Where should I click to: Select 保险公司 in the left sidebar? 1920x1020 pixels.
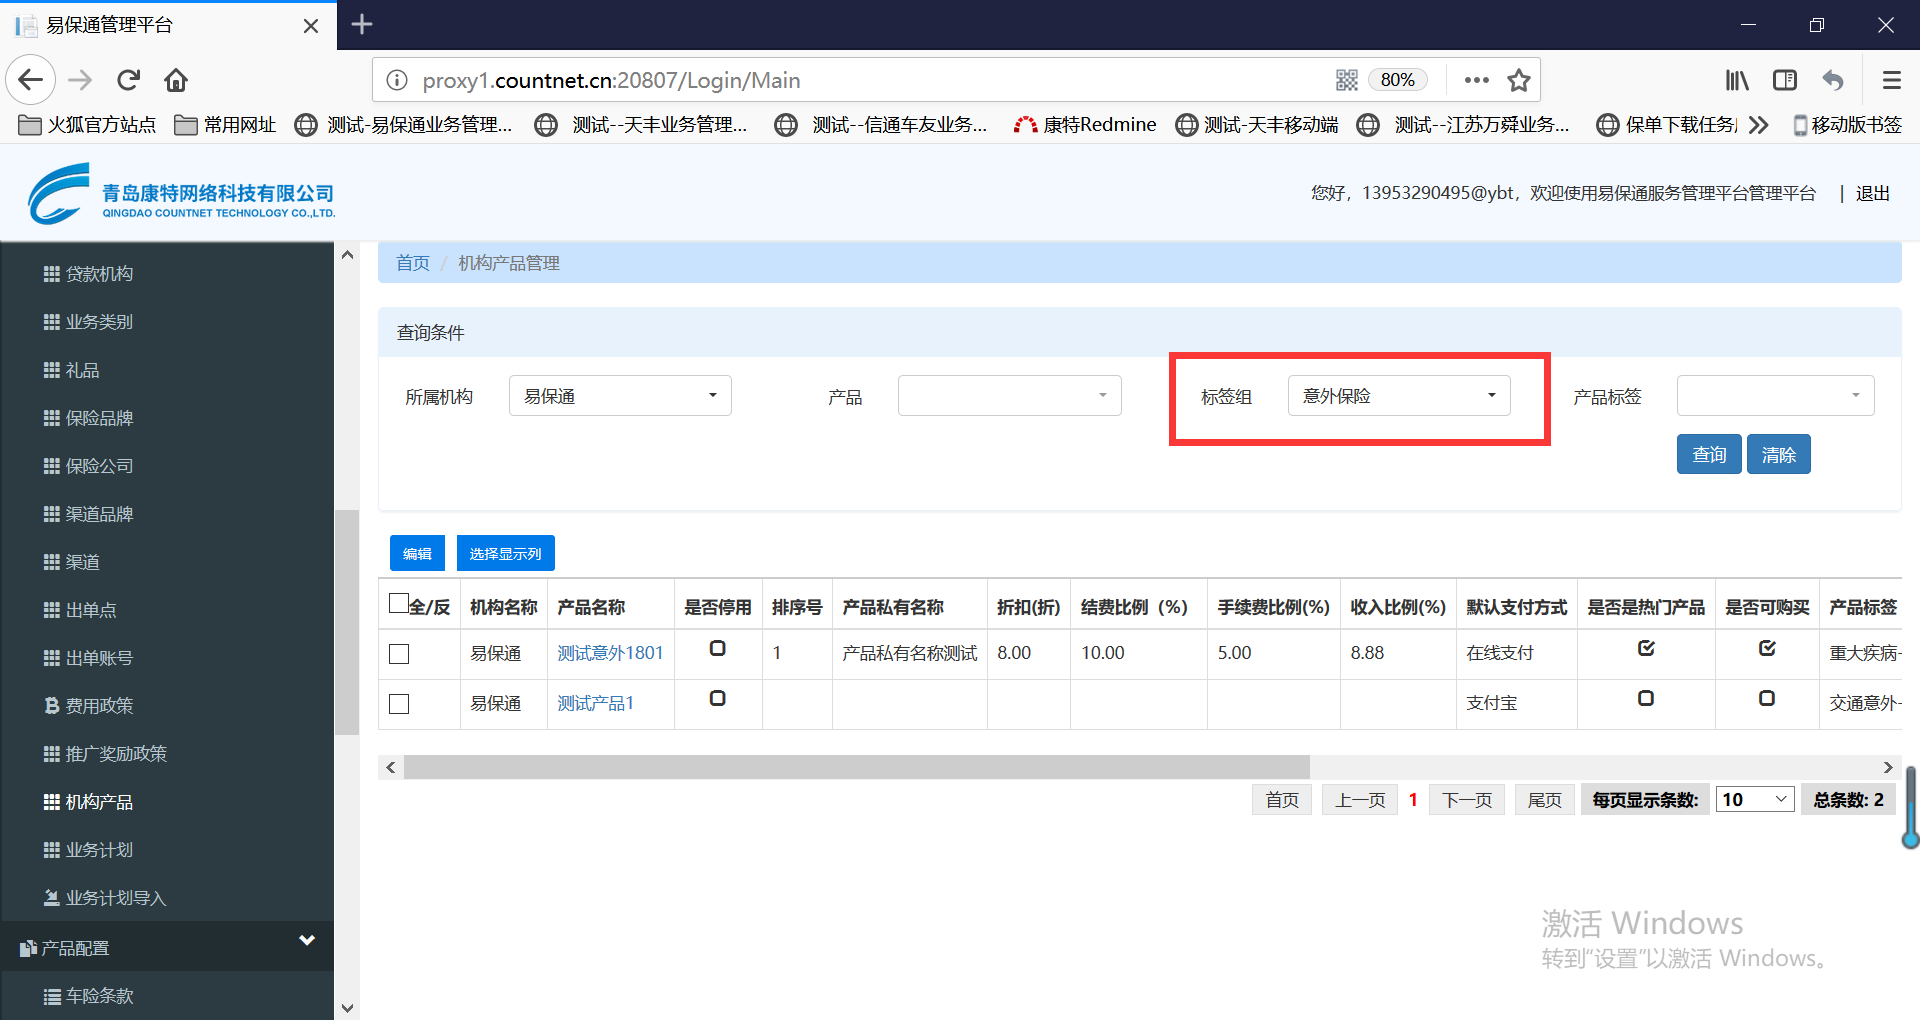pyautogui.click(x=99, y=466)
